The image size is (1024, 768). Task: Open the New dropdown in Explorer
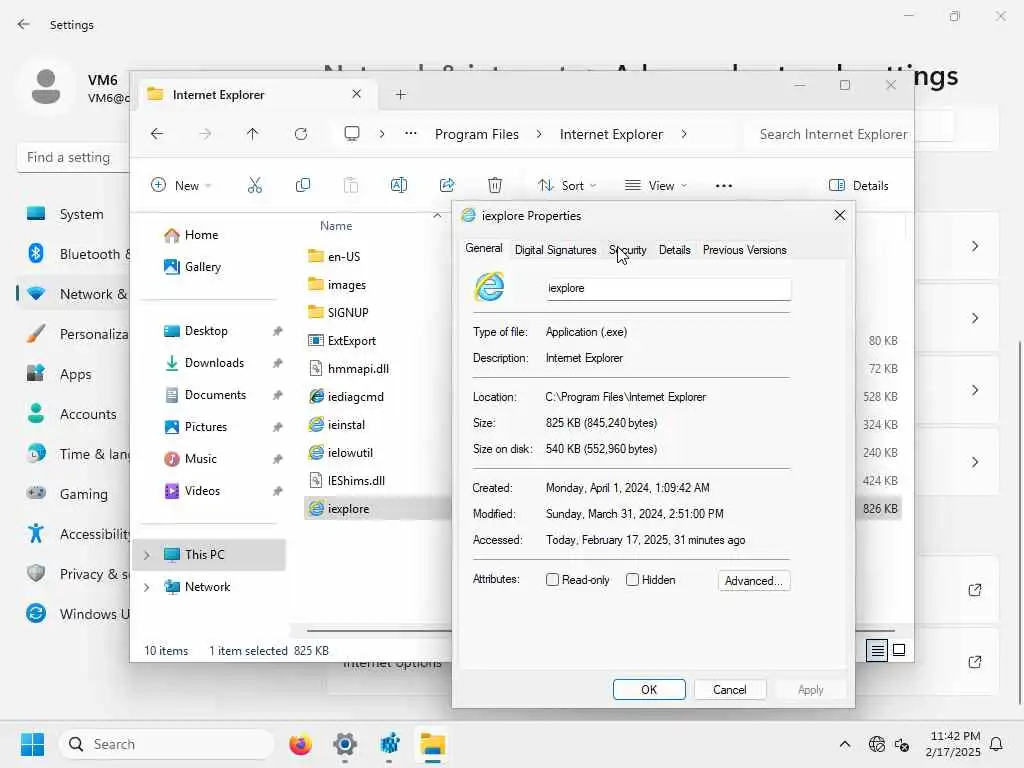(181, 185)
